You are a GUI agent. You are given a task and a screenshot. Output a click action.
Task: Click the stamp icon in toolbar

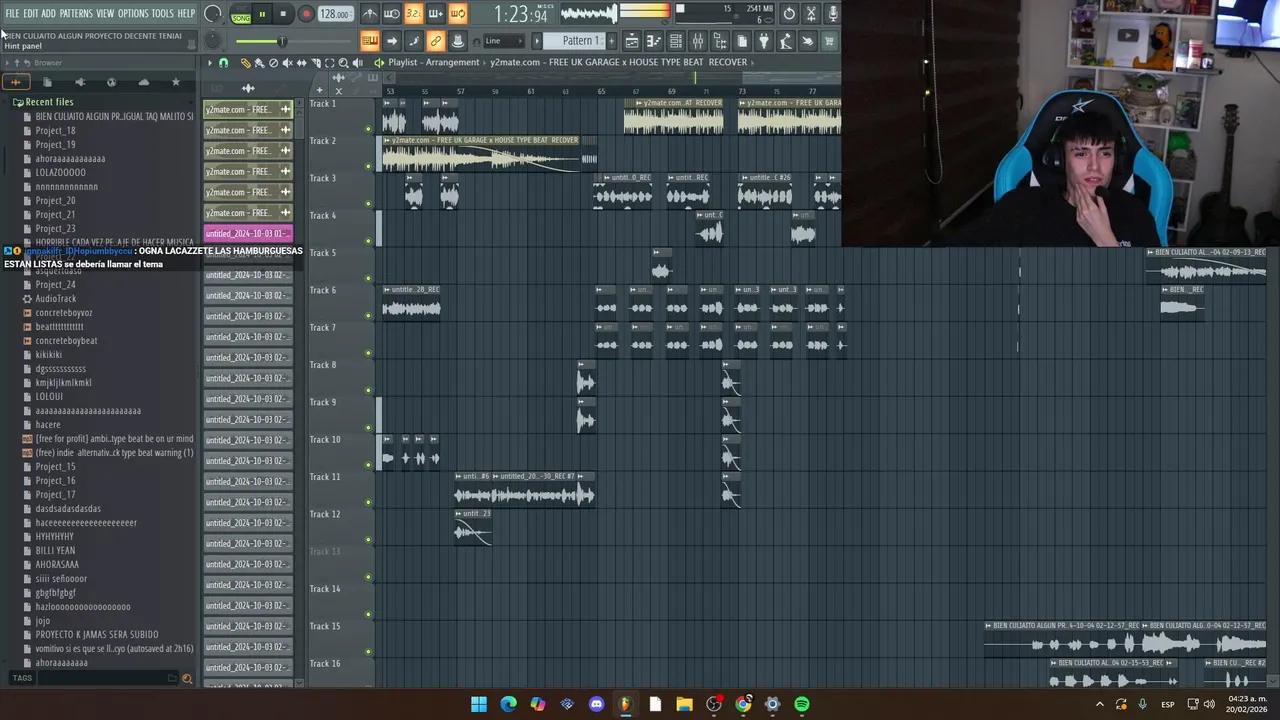click(458, 41)
